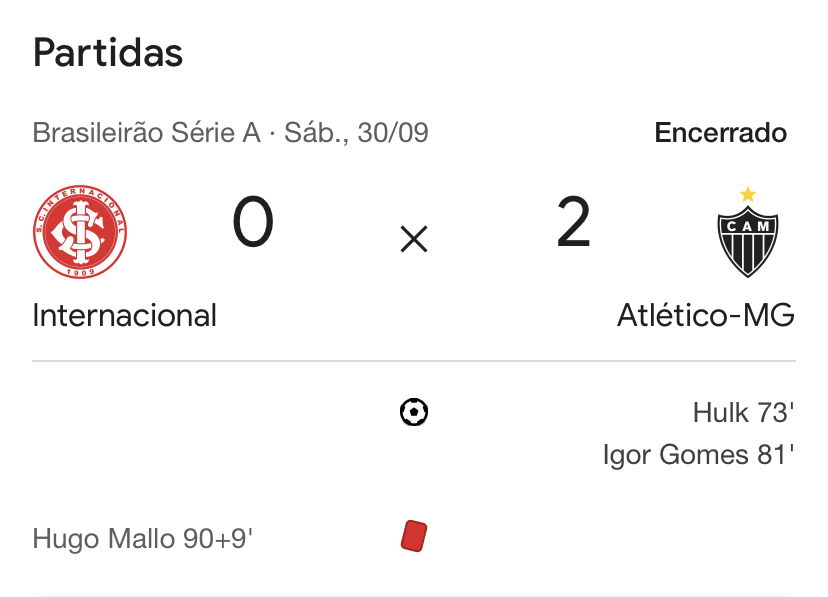
Task: Open Brasileirão Série A competition link
Action: click(147, 132)
